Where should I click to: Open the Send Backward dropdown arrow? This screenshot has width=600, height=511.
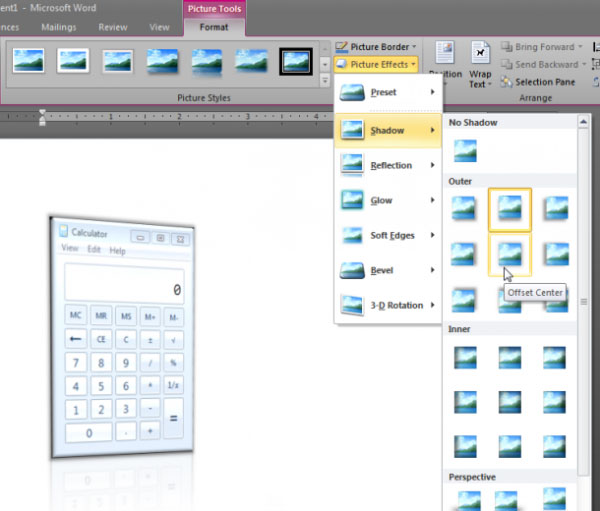(584, 64)
